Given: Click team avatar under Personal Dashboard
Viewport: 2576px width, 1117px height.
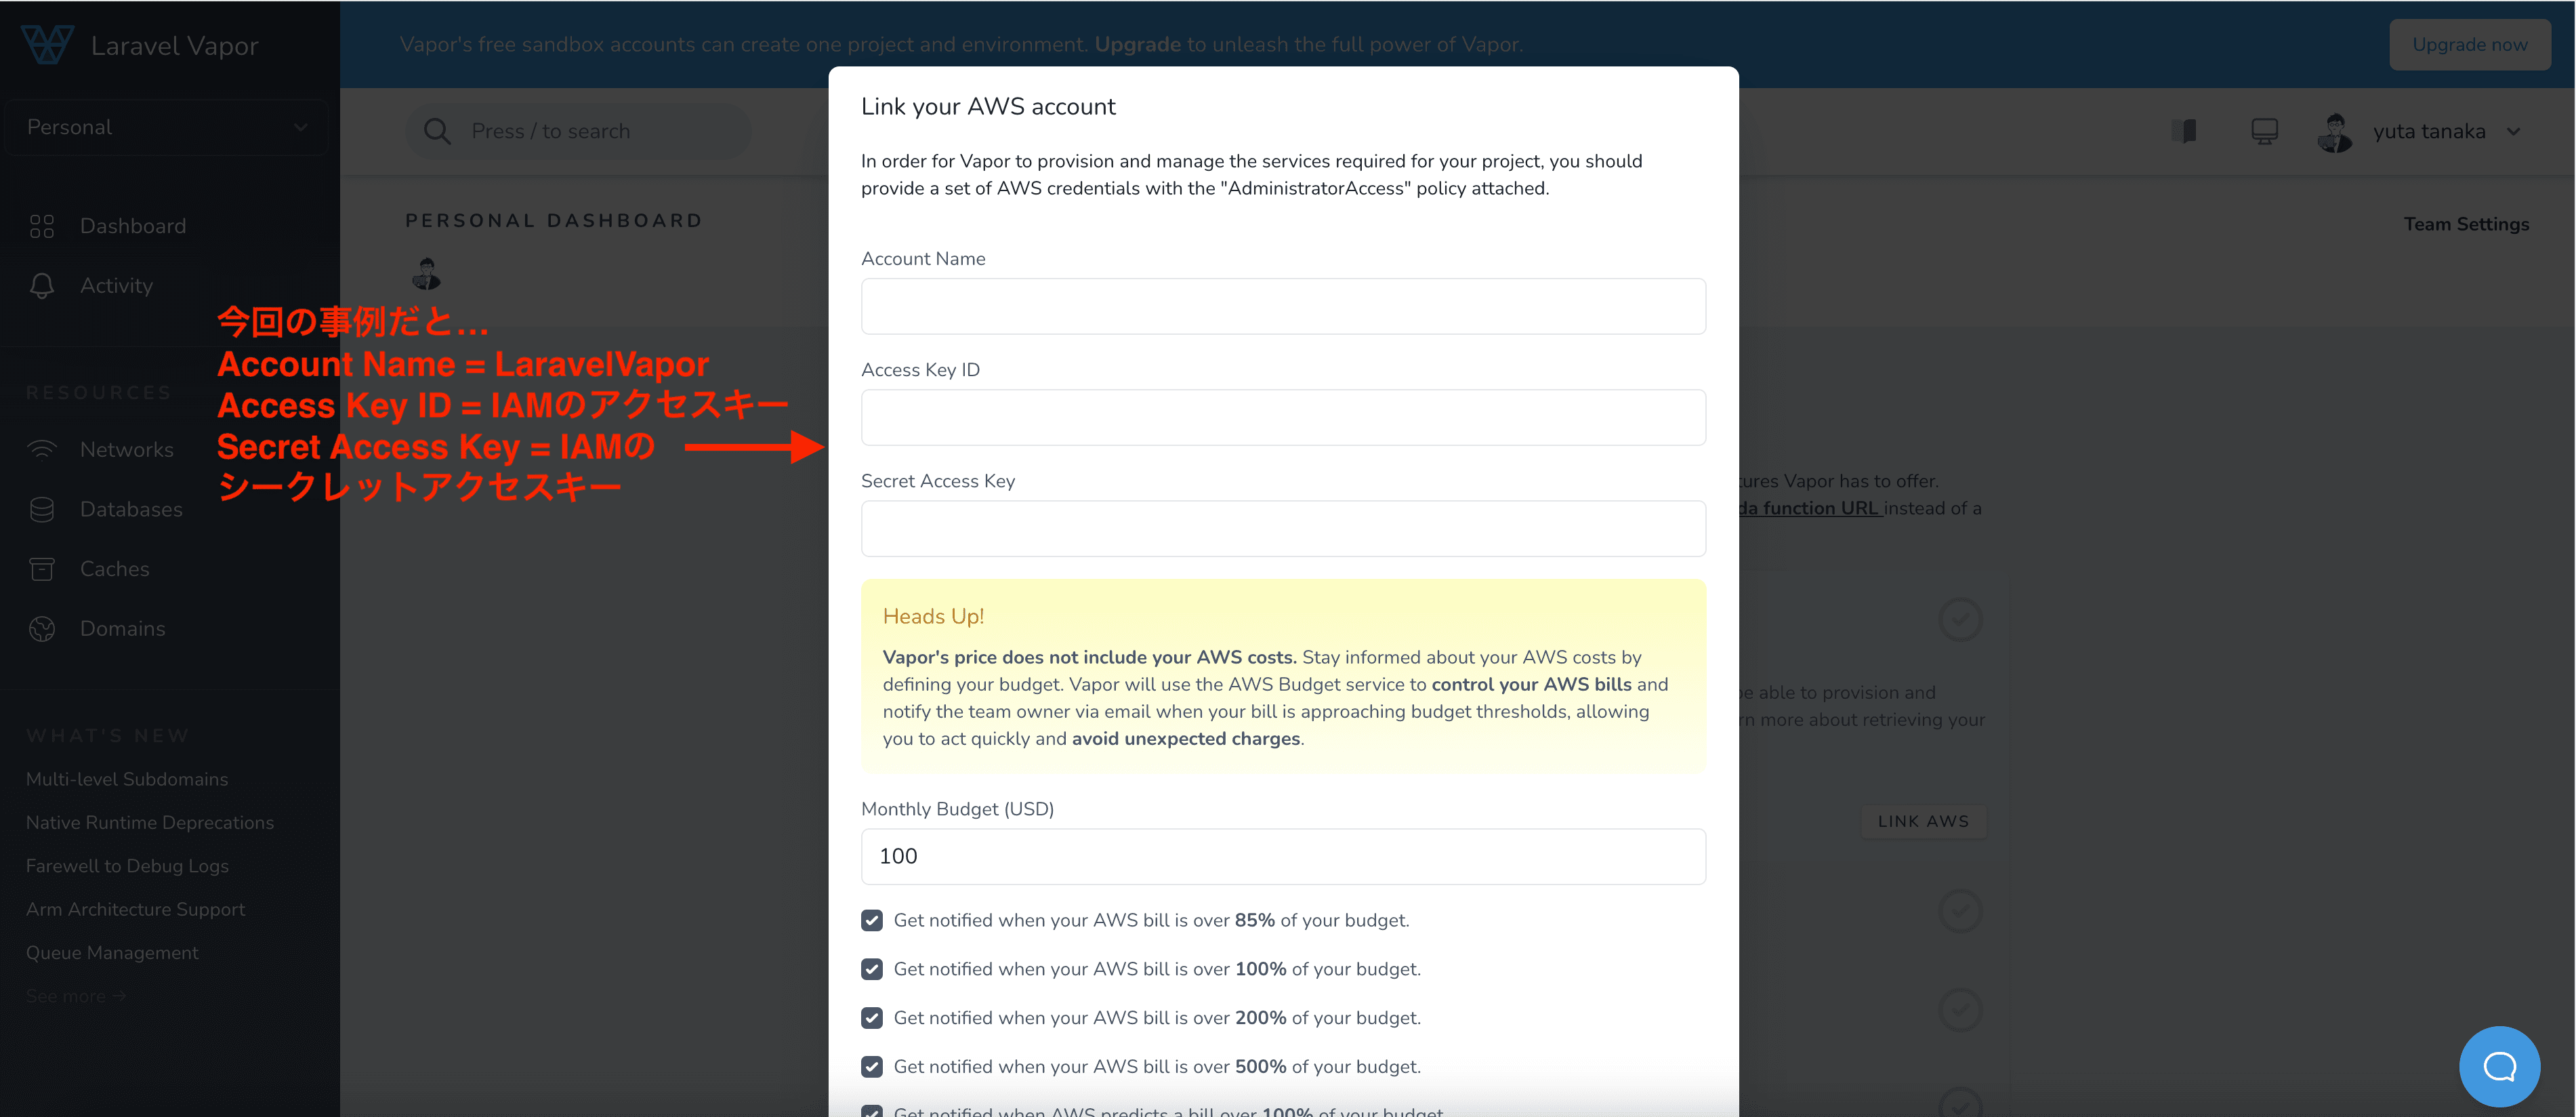Looking at the screenshot, I should point(427,273).
